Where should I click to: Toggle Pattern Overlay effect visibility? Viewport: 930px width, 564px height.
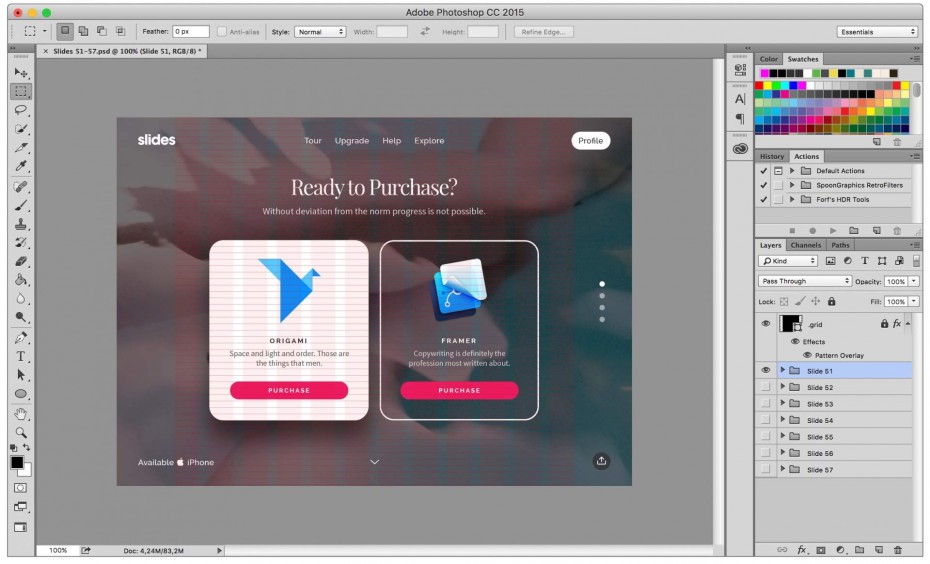(807, 355)
